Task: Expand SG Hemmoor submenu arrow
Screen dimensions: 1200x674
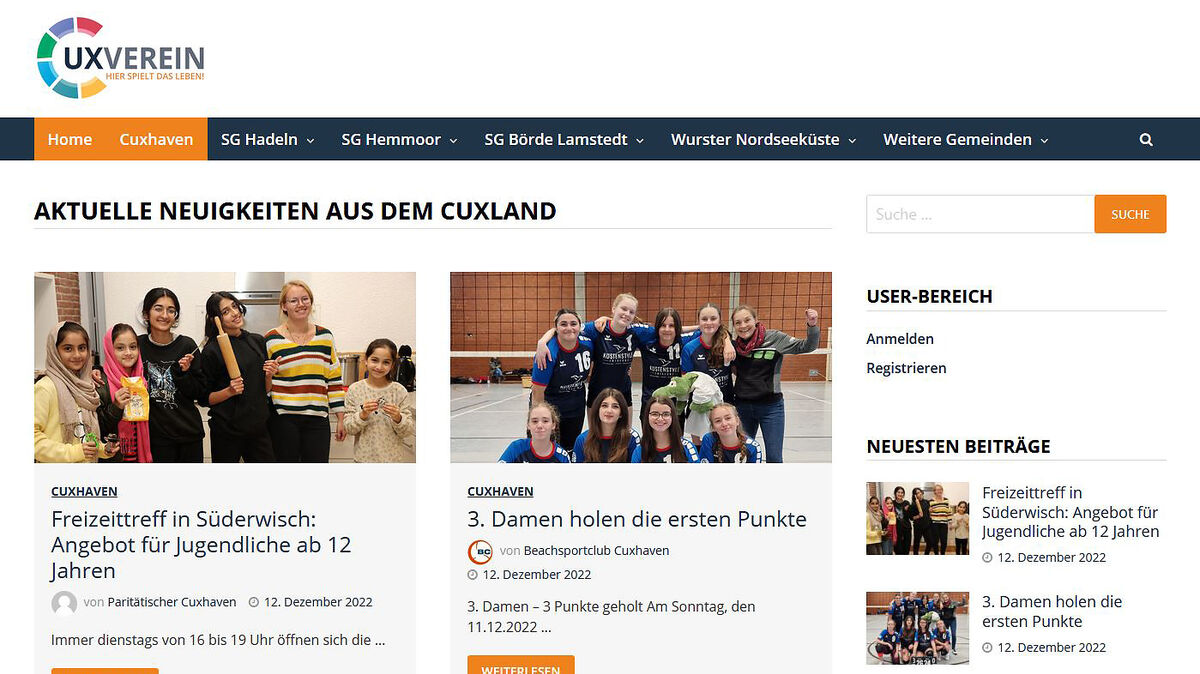Action: click(x=453, y=141)
